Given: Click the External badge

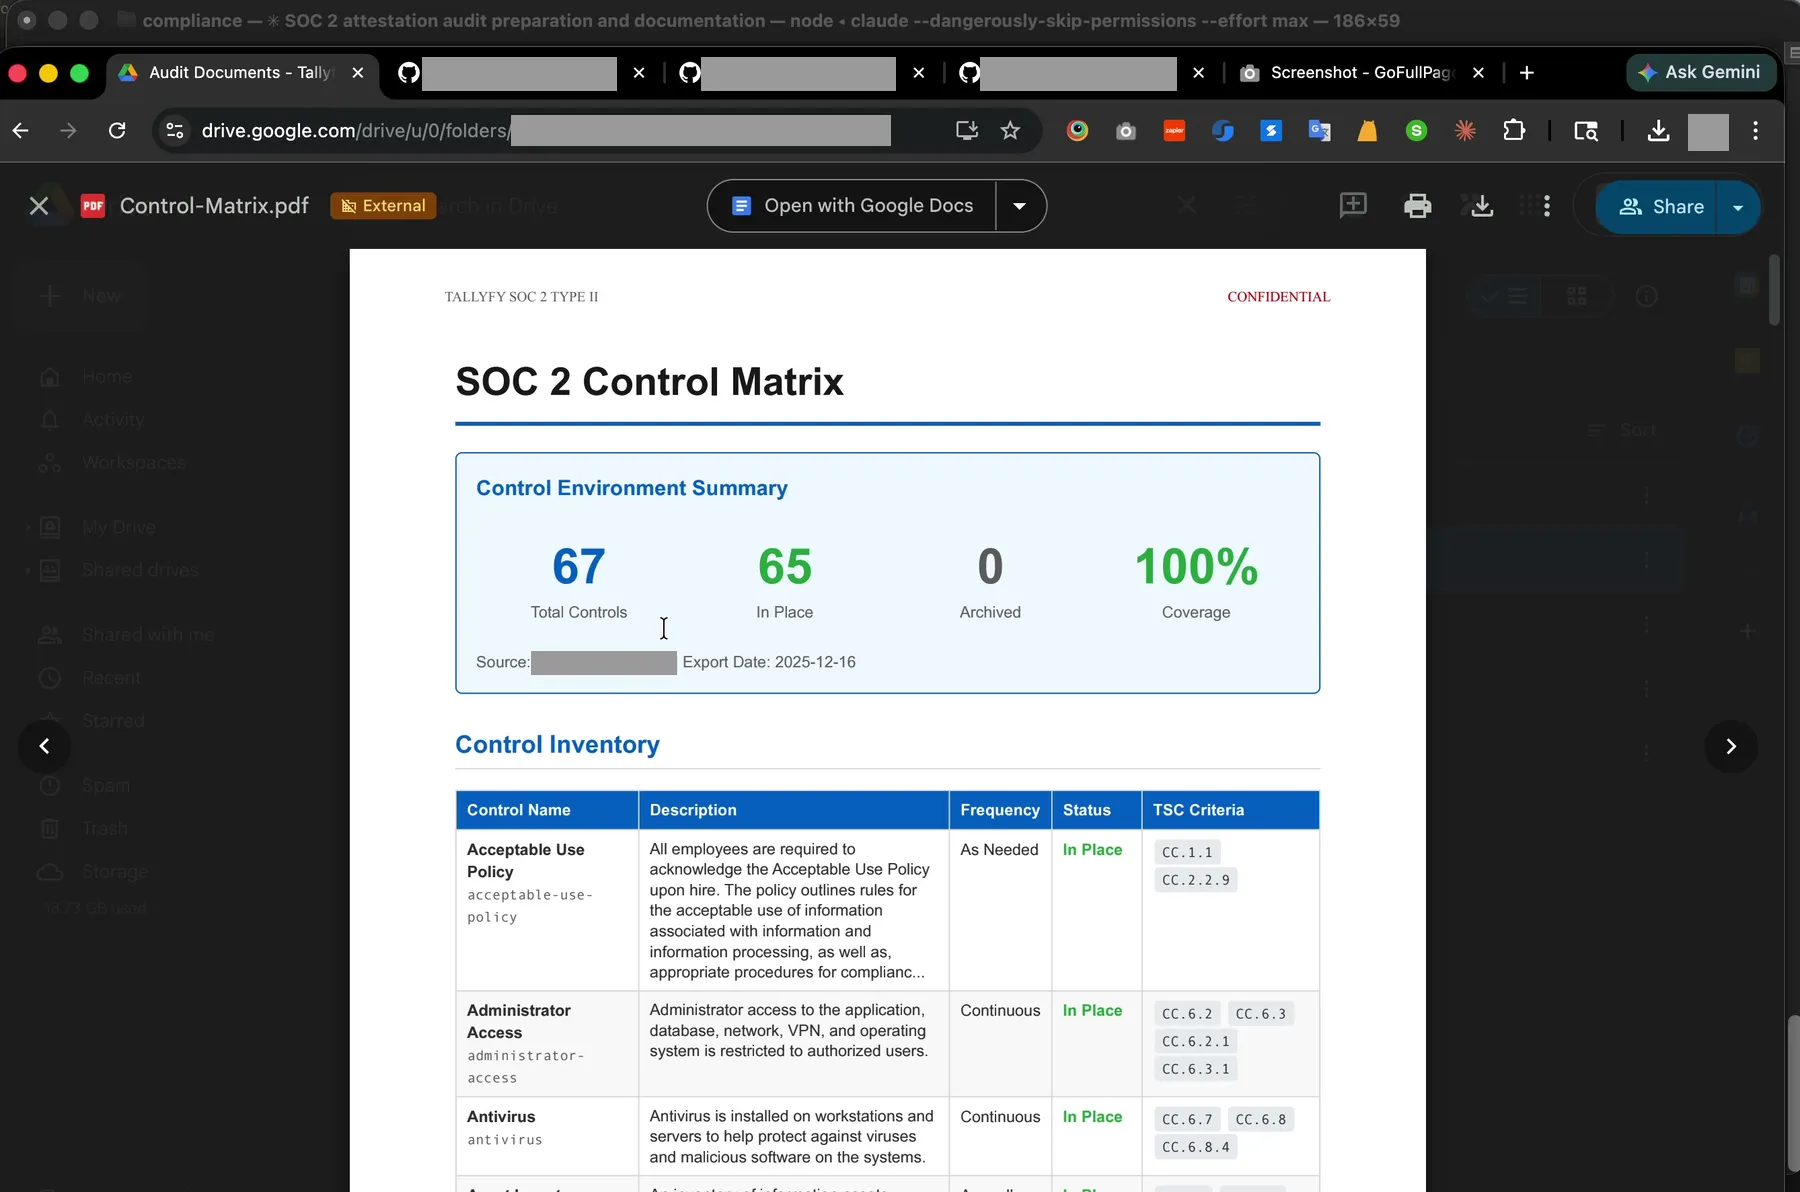Looking at the screenshot, I should click(383, 206).
